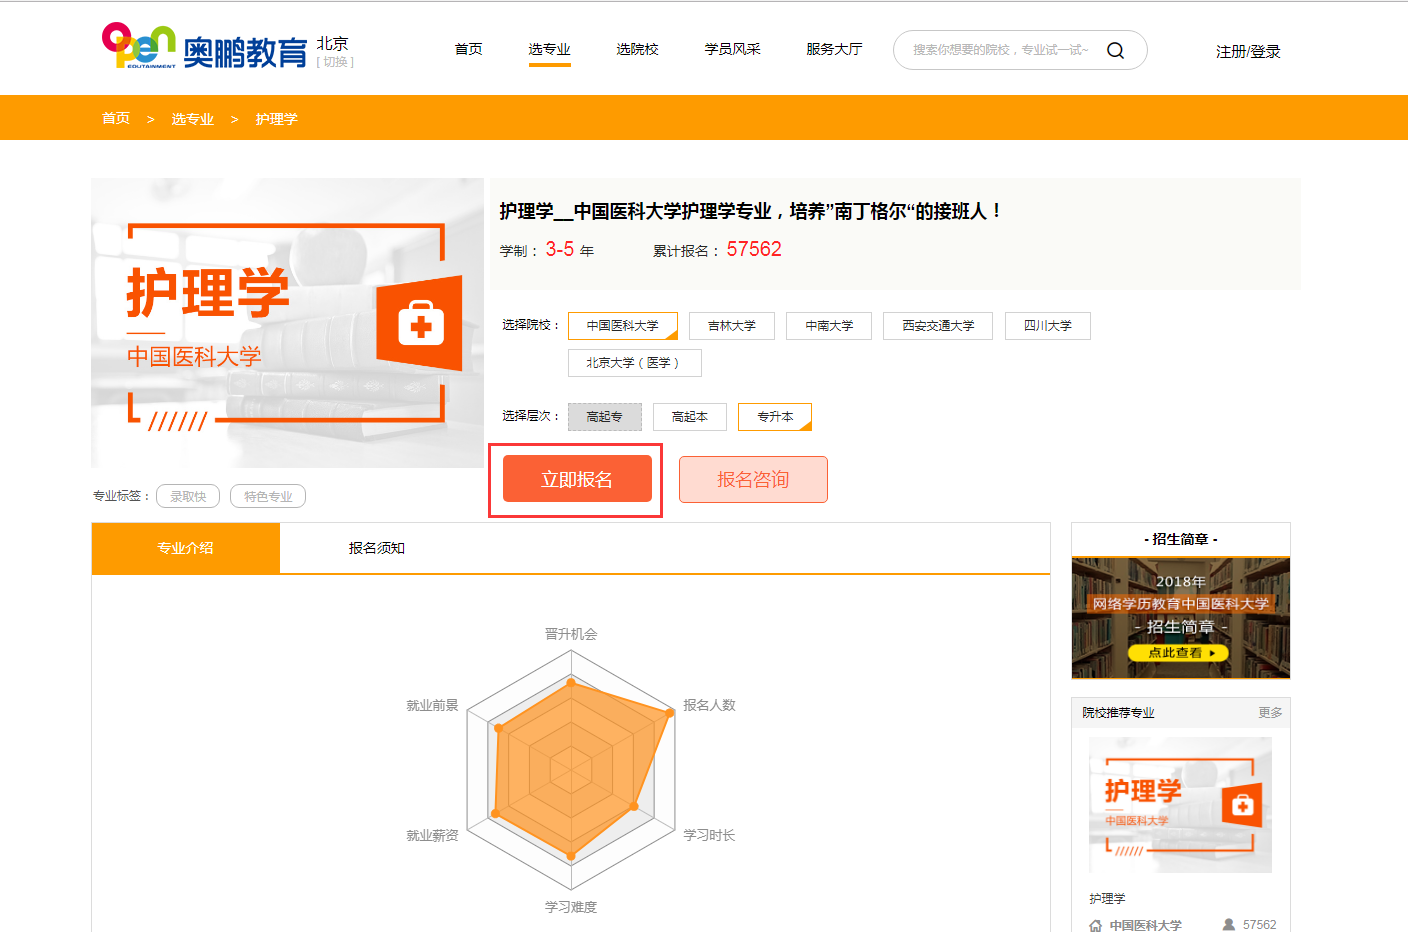This screenshot has width=1408, height=932.
Task: Click the 立即报名 enrollment button
Action: coord(575,479)
